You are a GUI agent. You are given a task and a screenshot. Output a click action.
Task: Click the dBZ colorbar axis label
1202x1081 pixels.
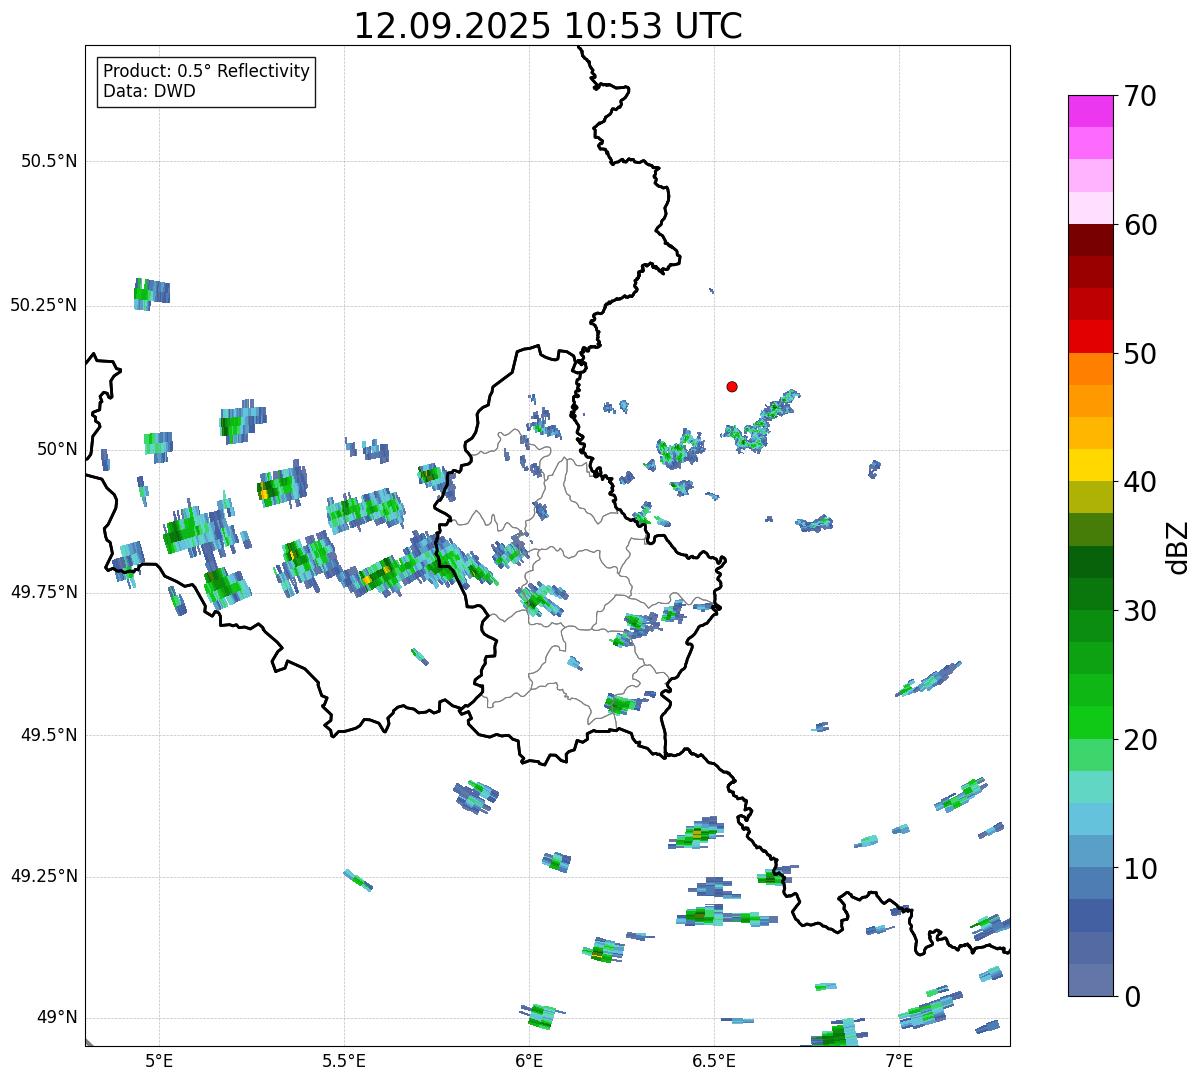[x=1178, y=547]
